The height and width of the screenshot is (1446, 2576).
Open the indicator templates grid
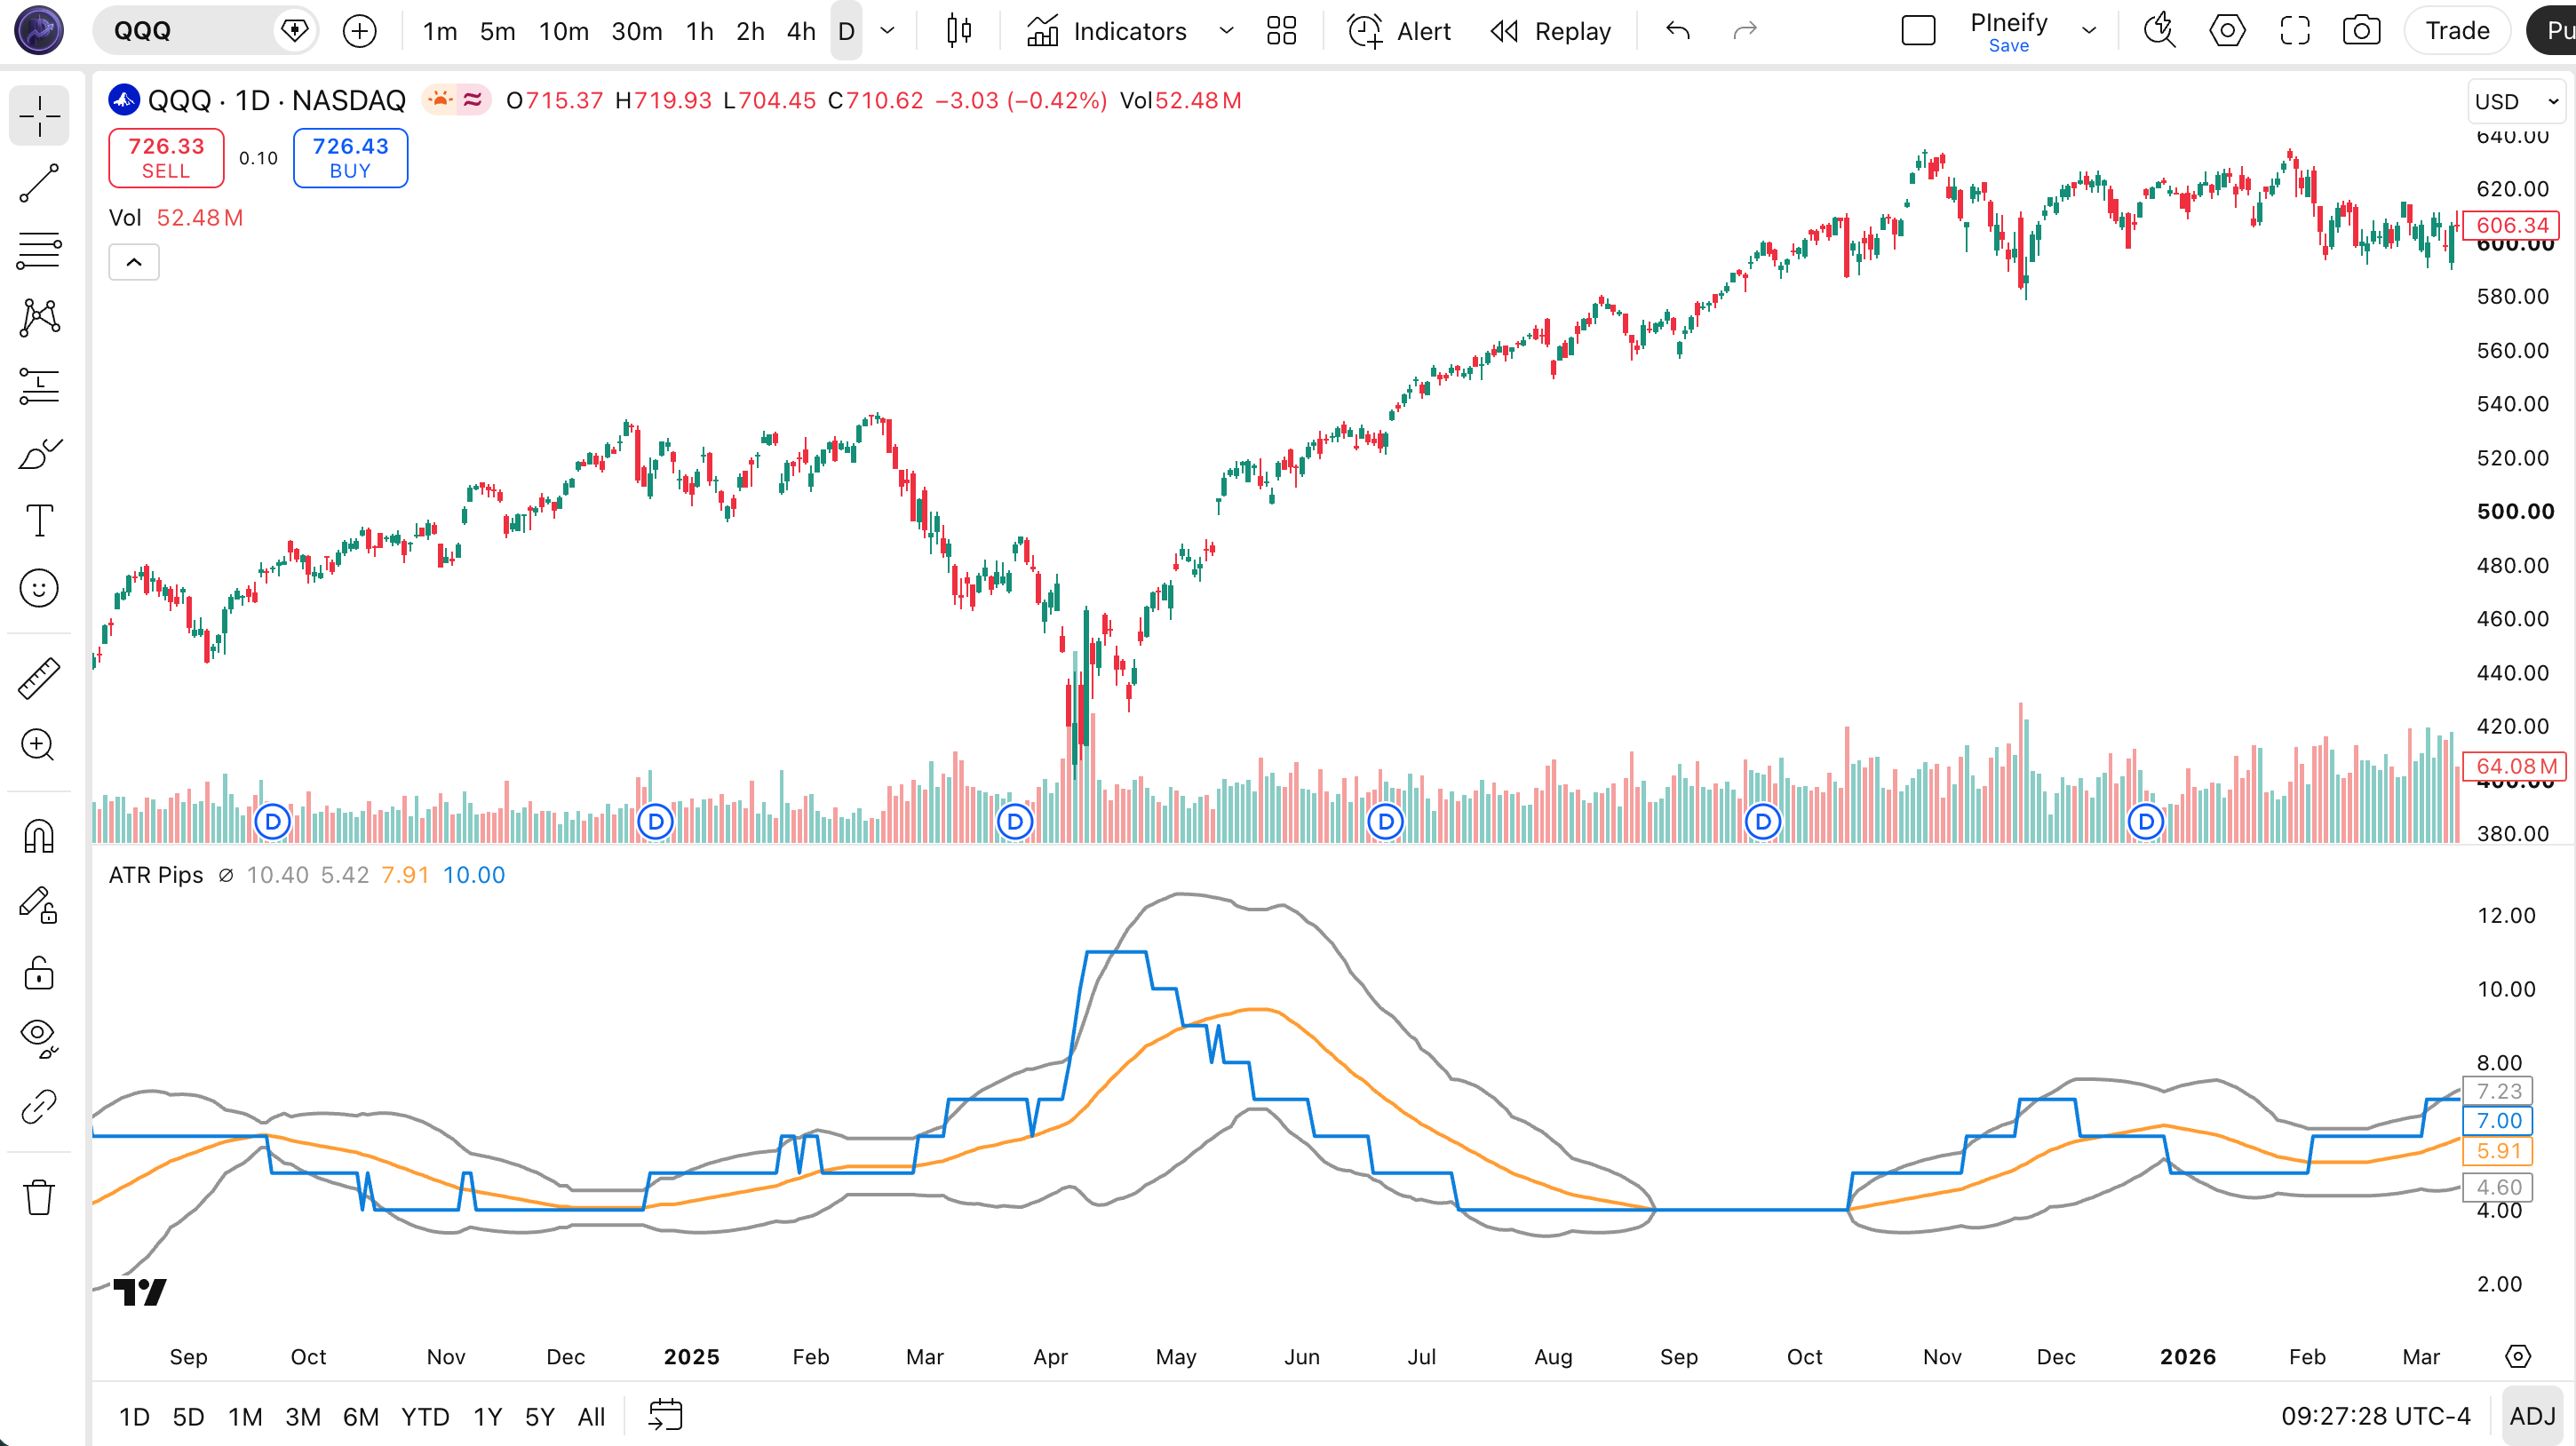[1281, 31]
